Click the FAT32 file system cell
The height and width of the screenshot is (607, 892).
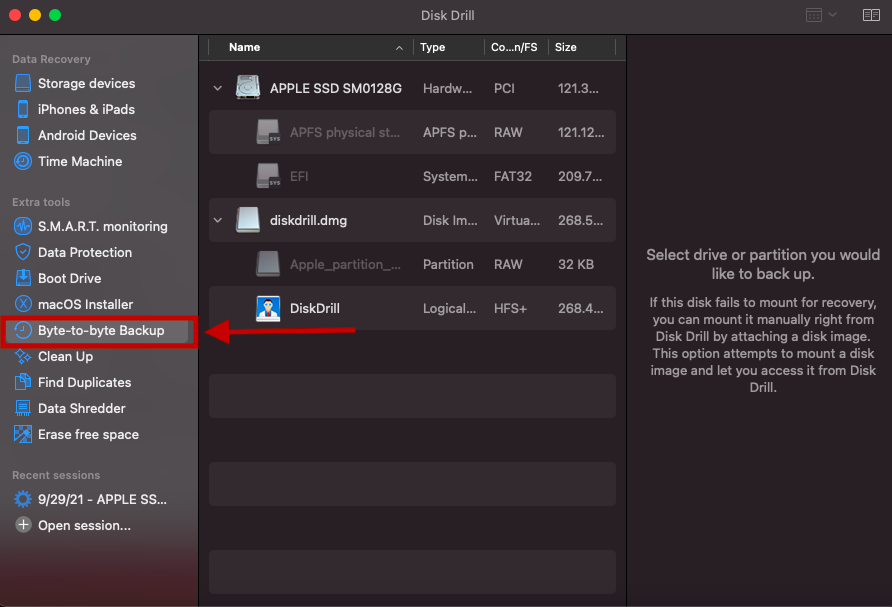pos(513,176)
